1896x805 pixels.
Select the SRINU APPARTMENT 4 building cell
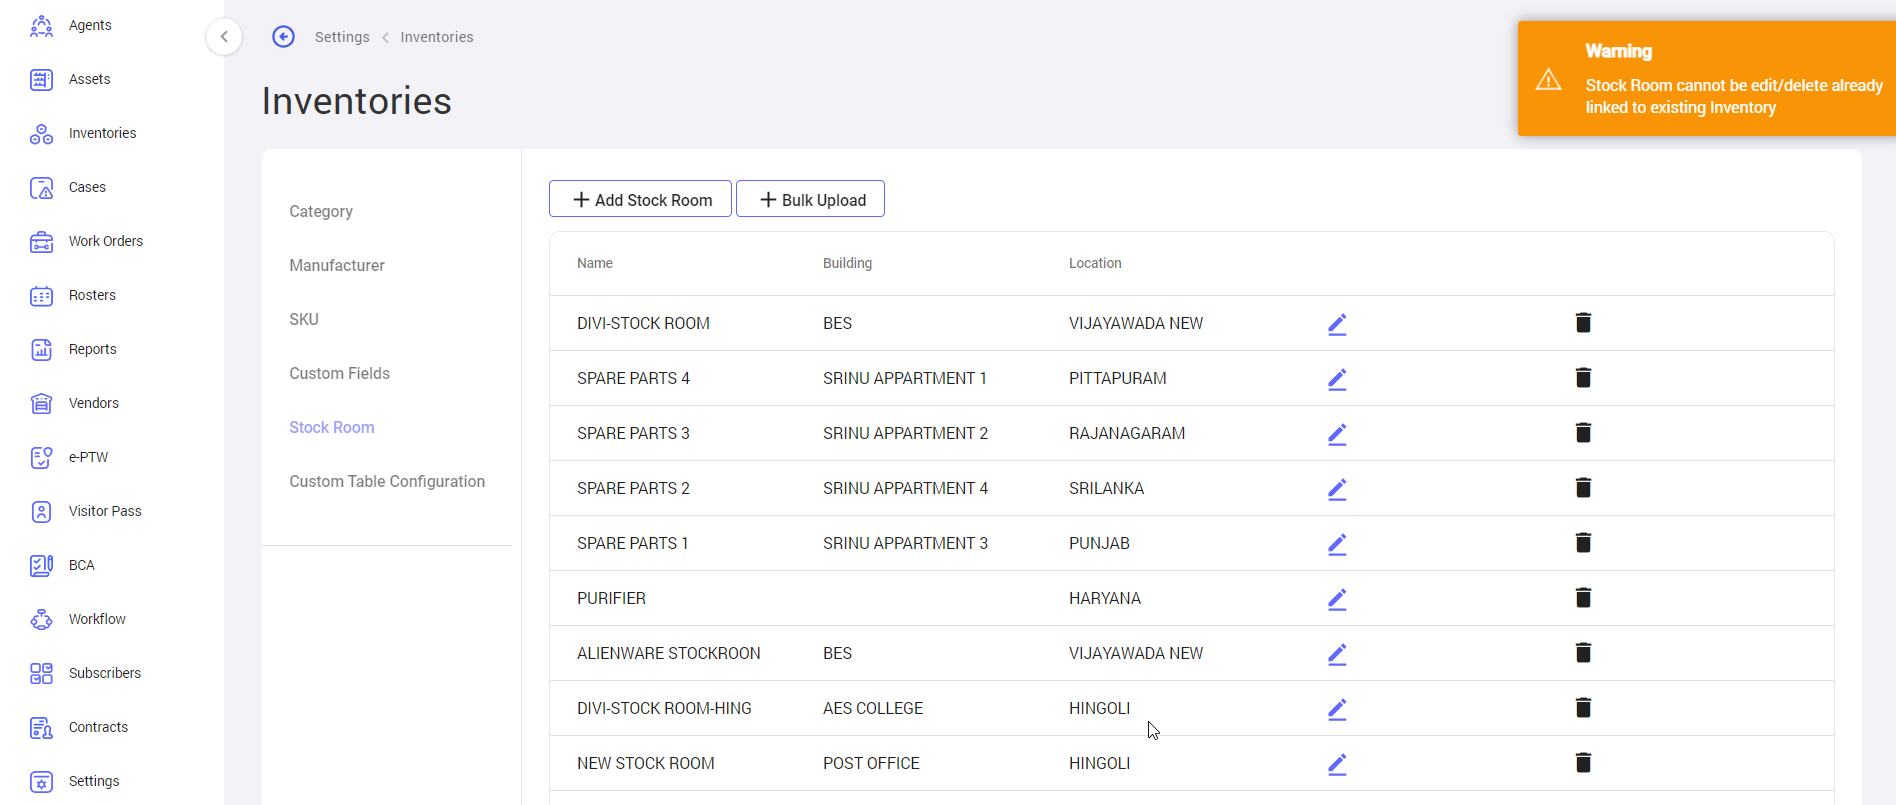point(905,488)
